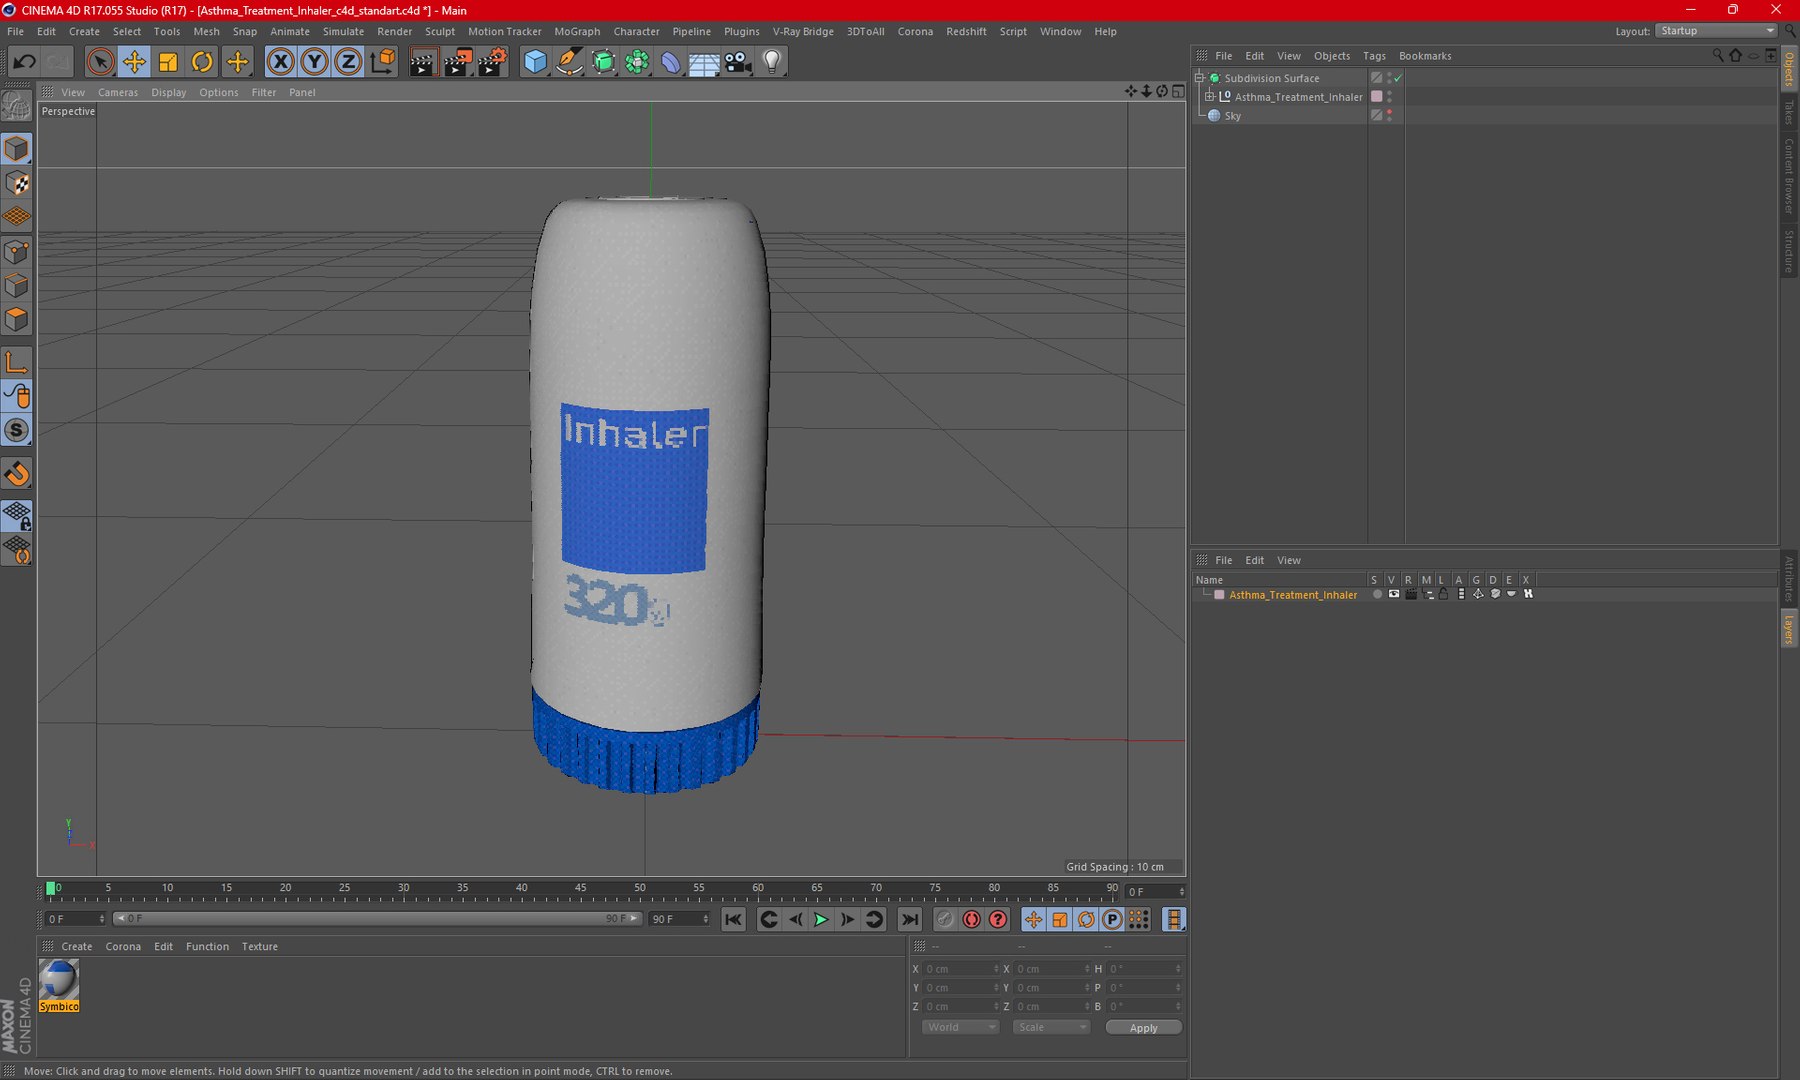Screen dimensions: 1800x1080
Task: Click the Asthma_Treatment_Inhaler layer color swatch
Action: coord(1219,595)
